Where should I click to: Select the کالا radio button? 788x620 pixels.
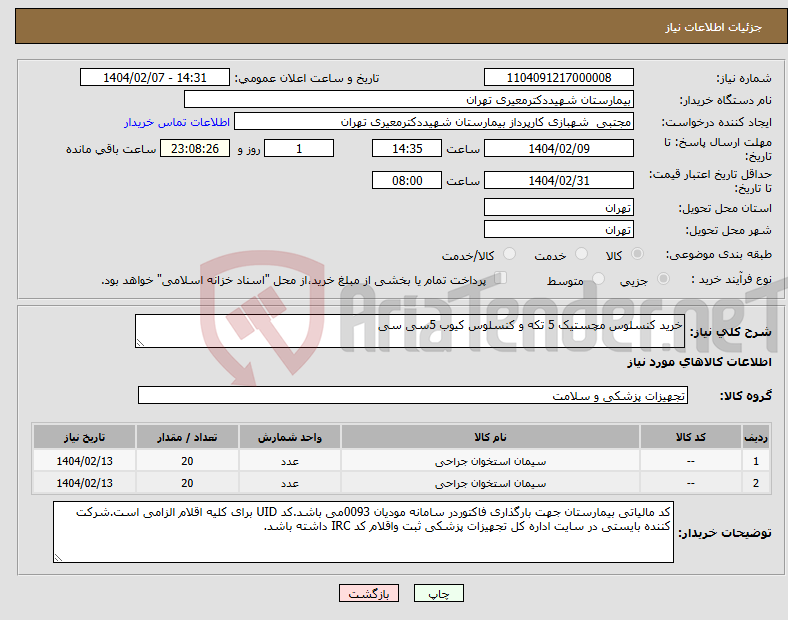[x=637, y=254]
